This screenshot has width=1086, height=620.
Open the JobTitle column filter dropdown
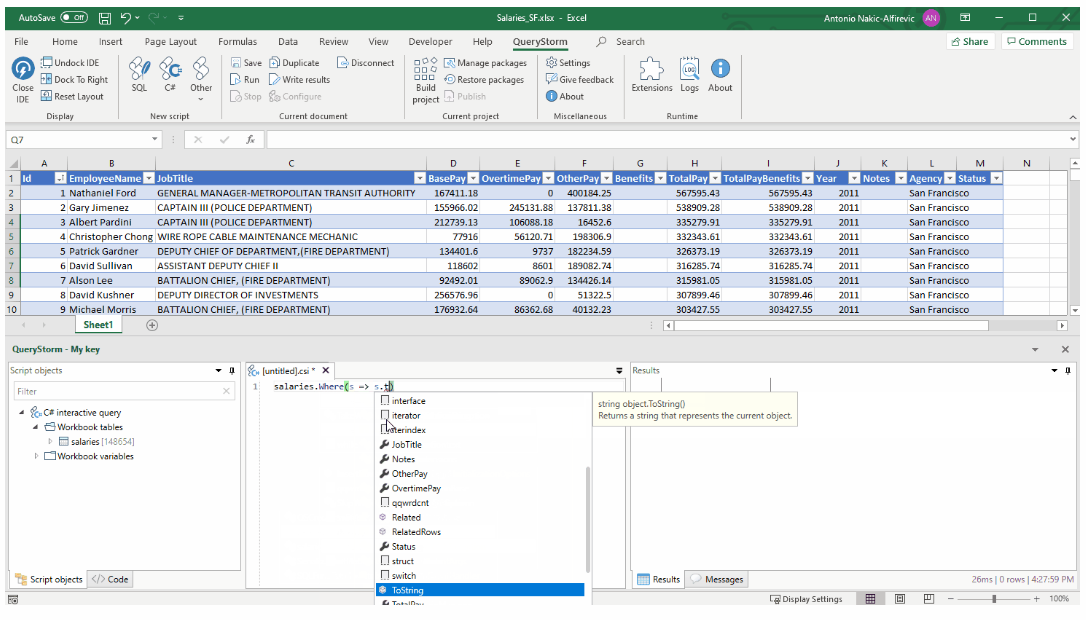[x=419, y=179]
